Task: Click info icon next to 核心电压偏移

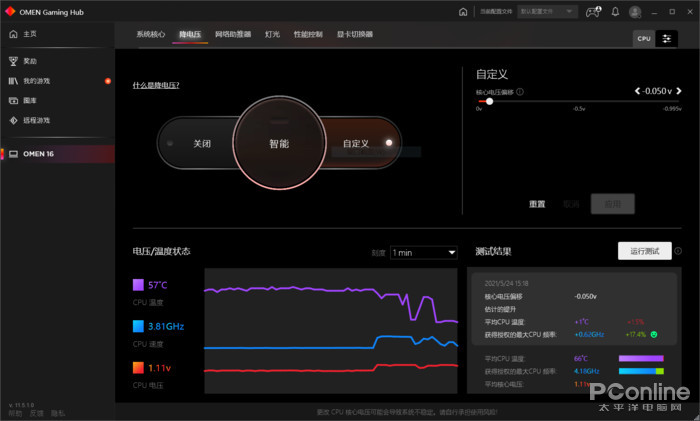Action: (x=521, y=92)
